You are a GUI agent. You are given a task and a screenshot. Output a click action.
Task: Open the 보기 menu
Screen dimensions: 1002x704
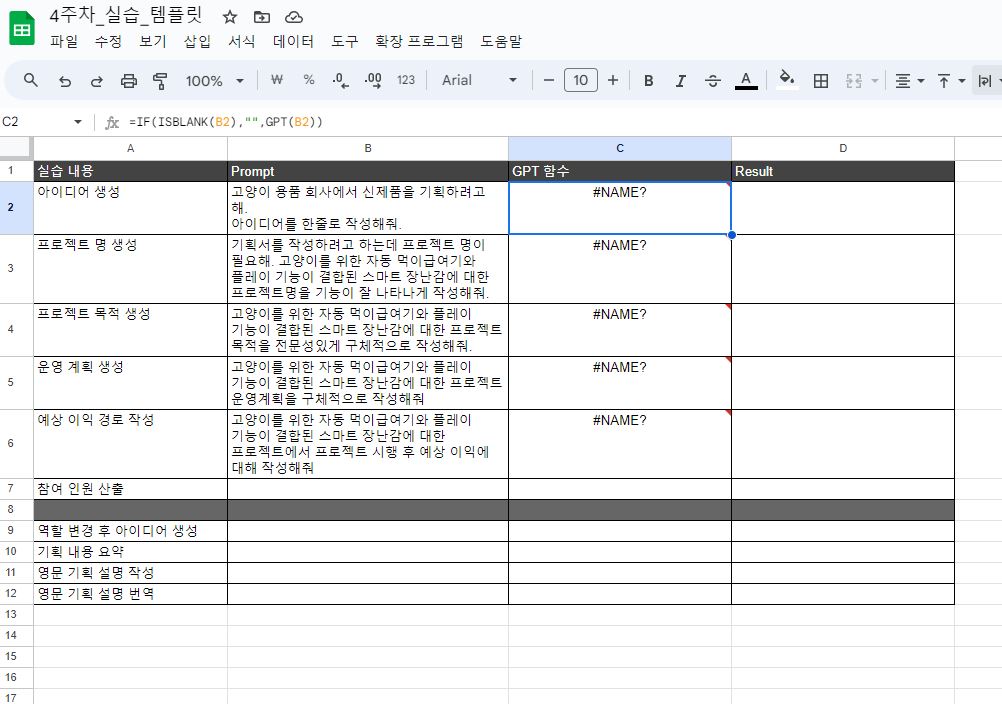click(x=153, y=42)
